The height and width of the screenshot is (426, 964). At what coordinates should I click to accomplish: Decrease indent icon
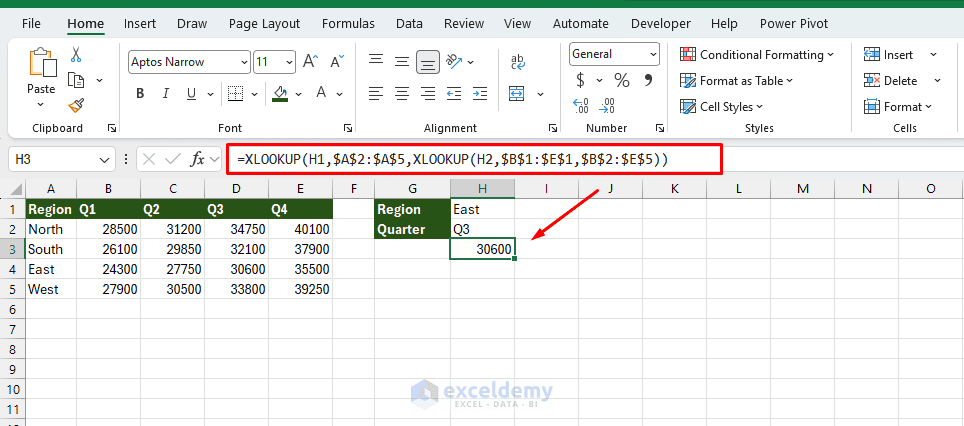tap(454, 93)
